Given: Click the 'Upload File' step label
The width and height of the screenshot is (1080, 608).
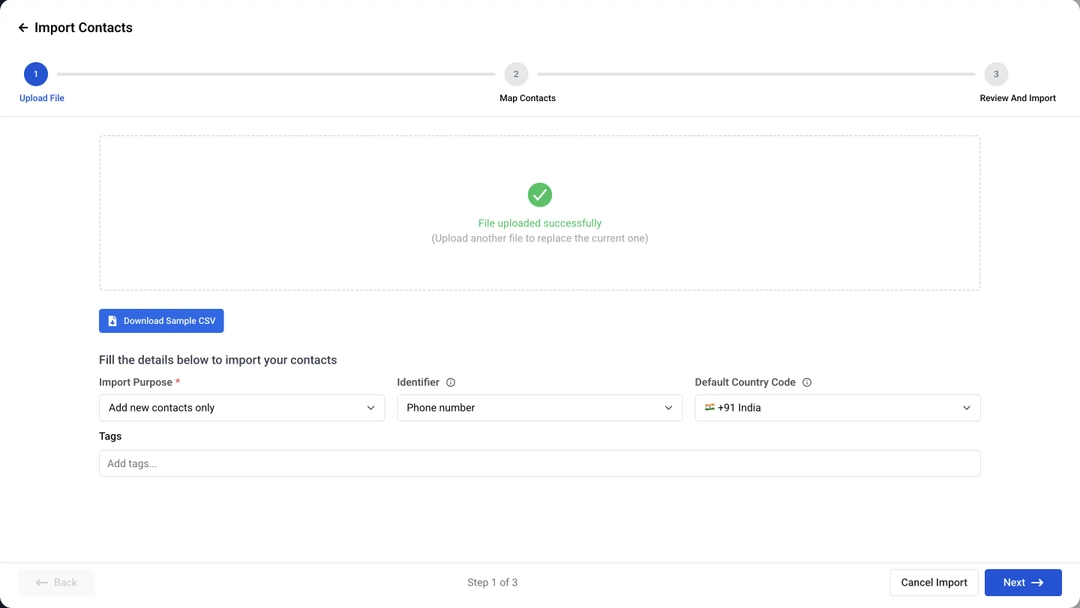Looking at the screenshot, I should pos(42,98).
